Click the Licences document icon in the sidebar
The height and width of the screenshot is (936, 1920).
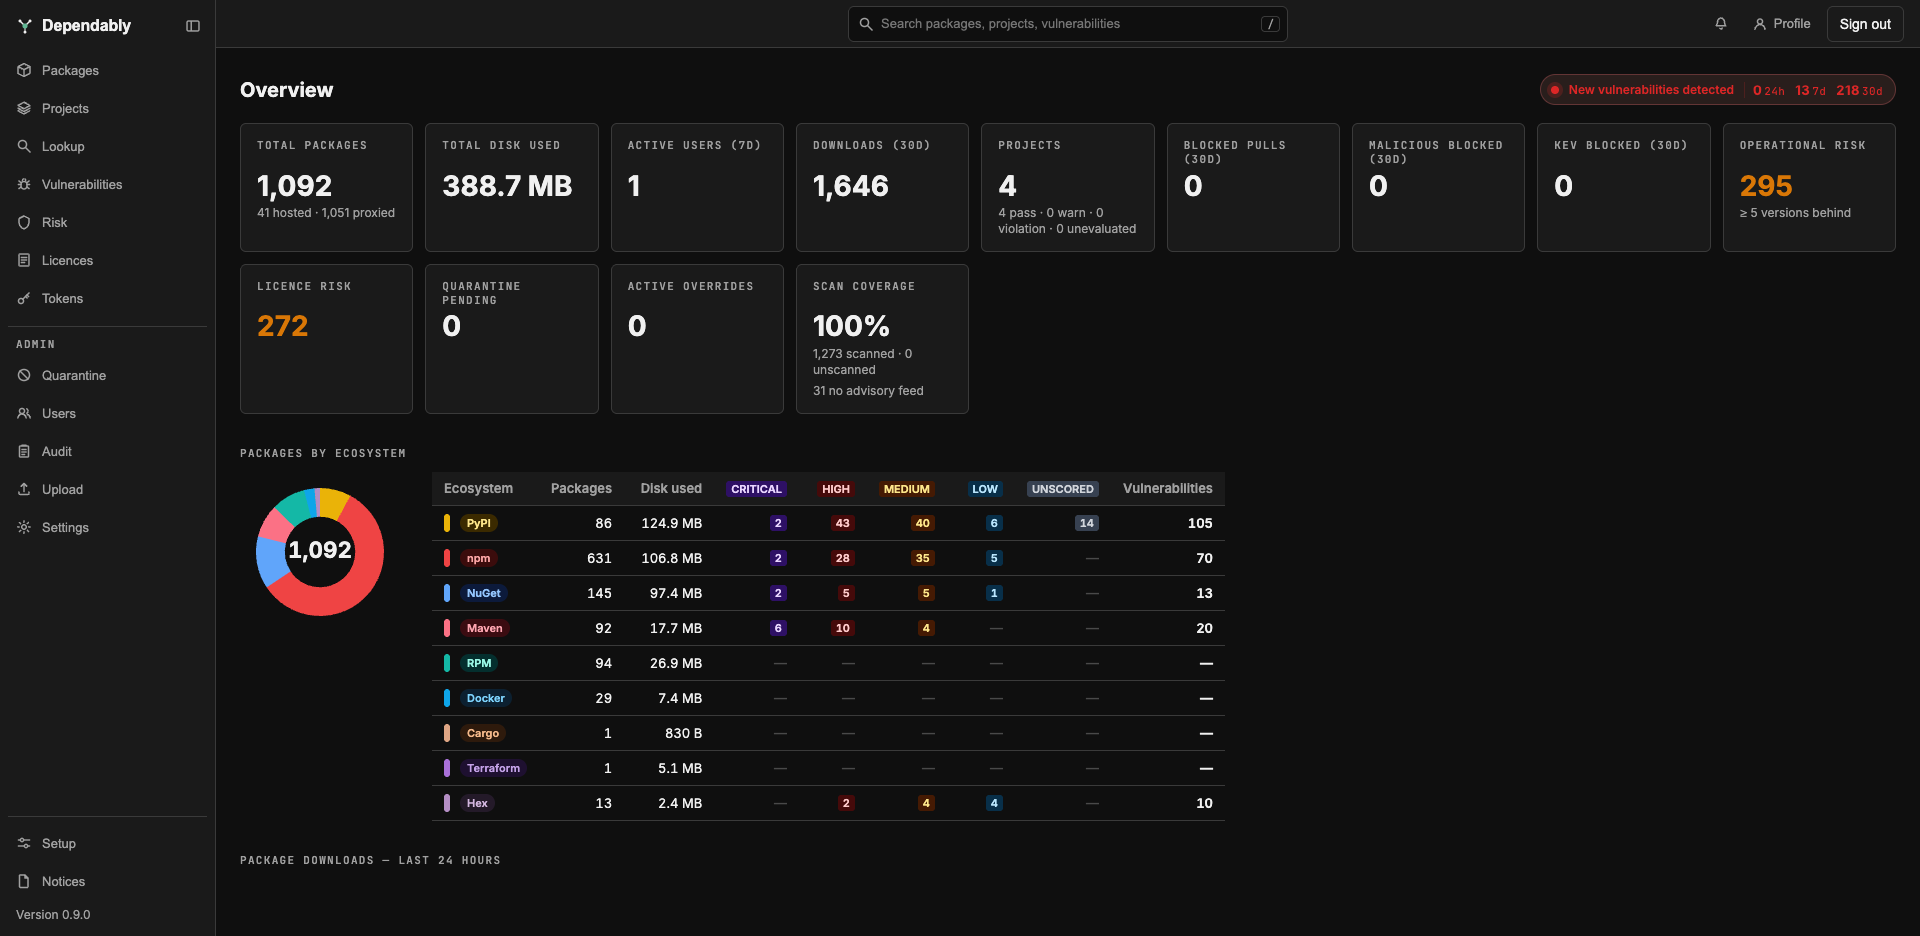coord(24,260)
